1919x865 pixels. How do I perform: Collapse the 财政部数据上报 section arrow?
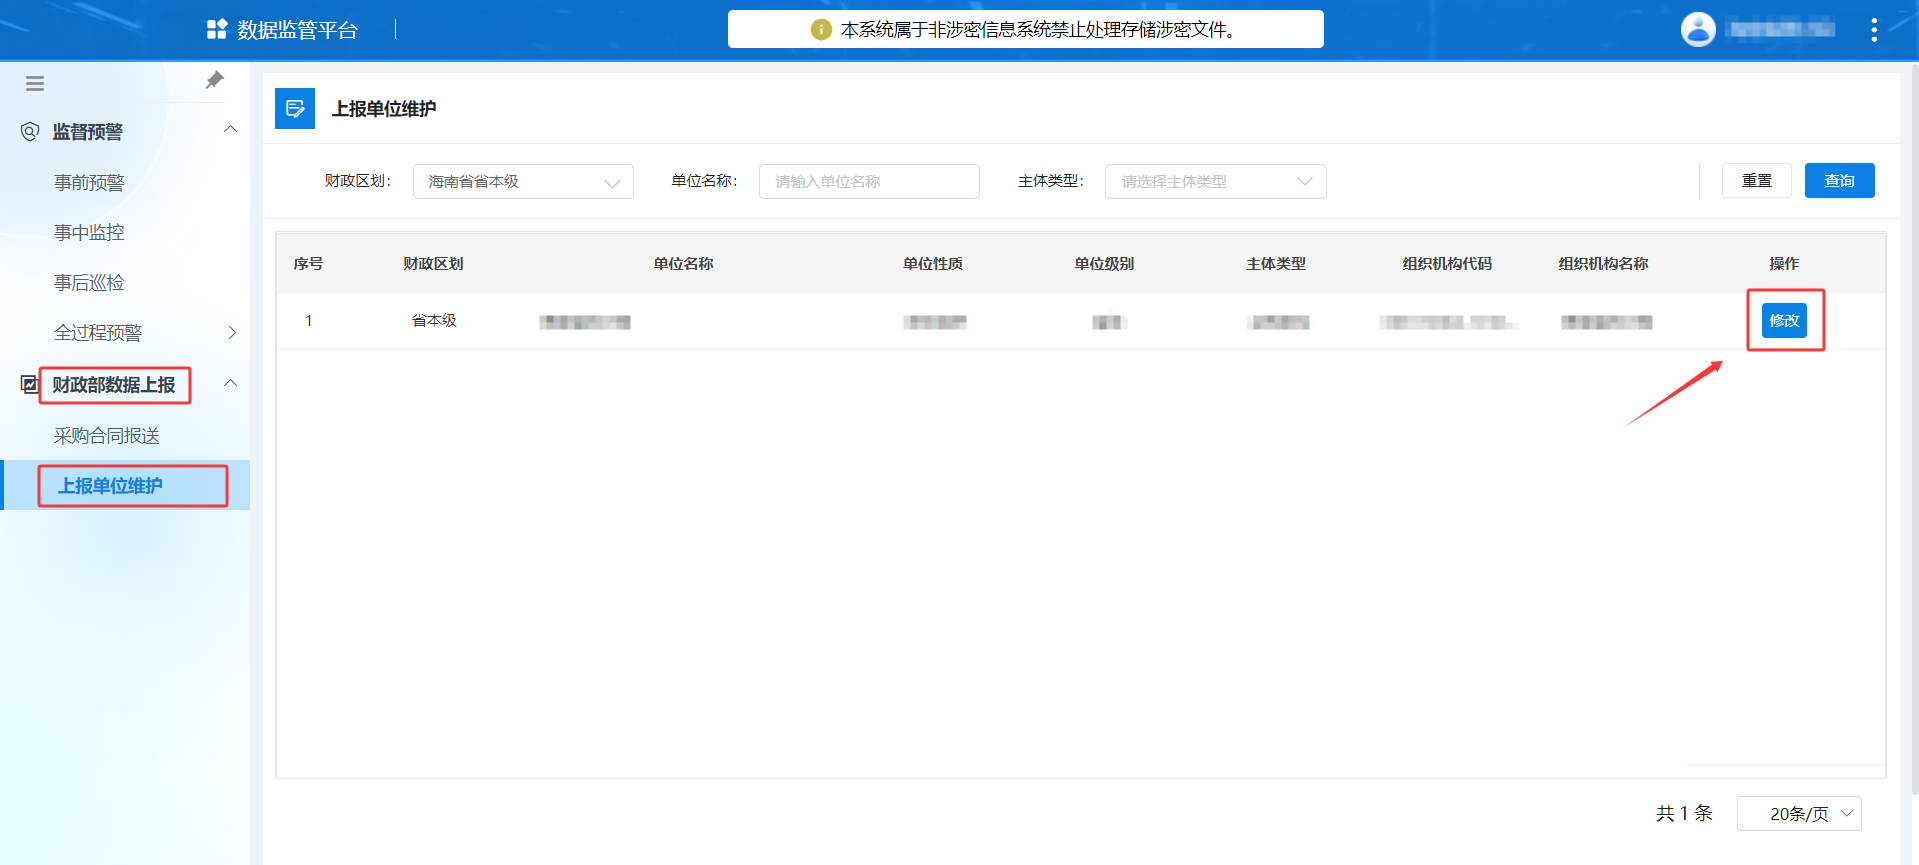point(231,384)
